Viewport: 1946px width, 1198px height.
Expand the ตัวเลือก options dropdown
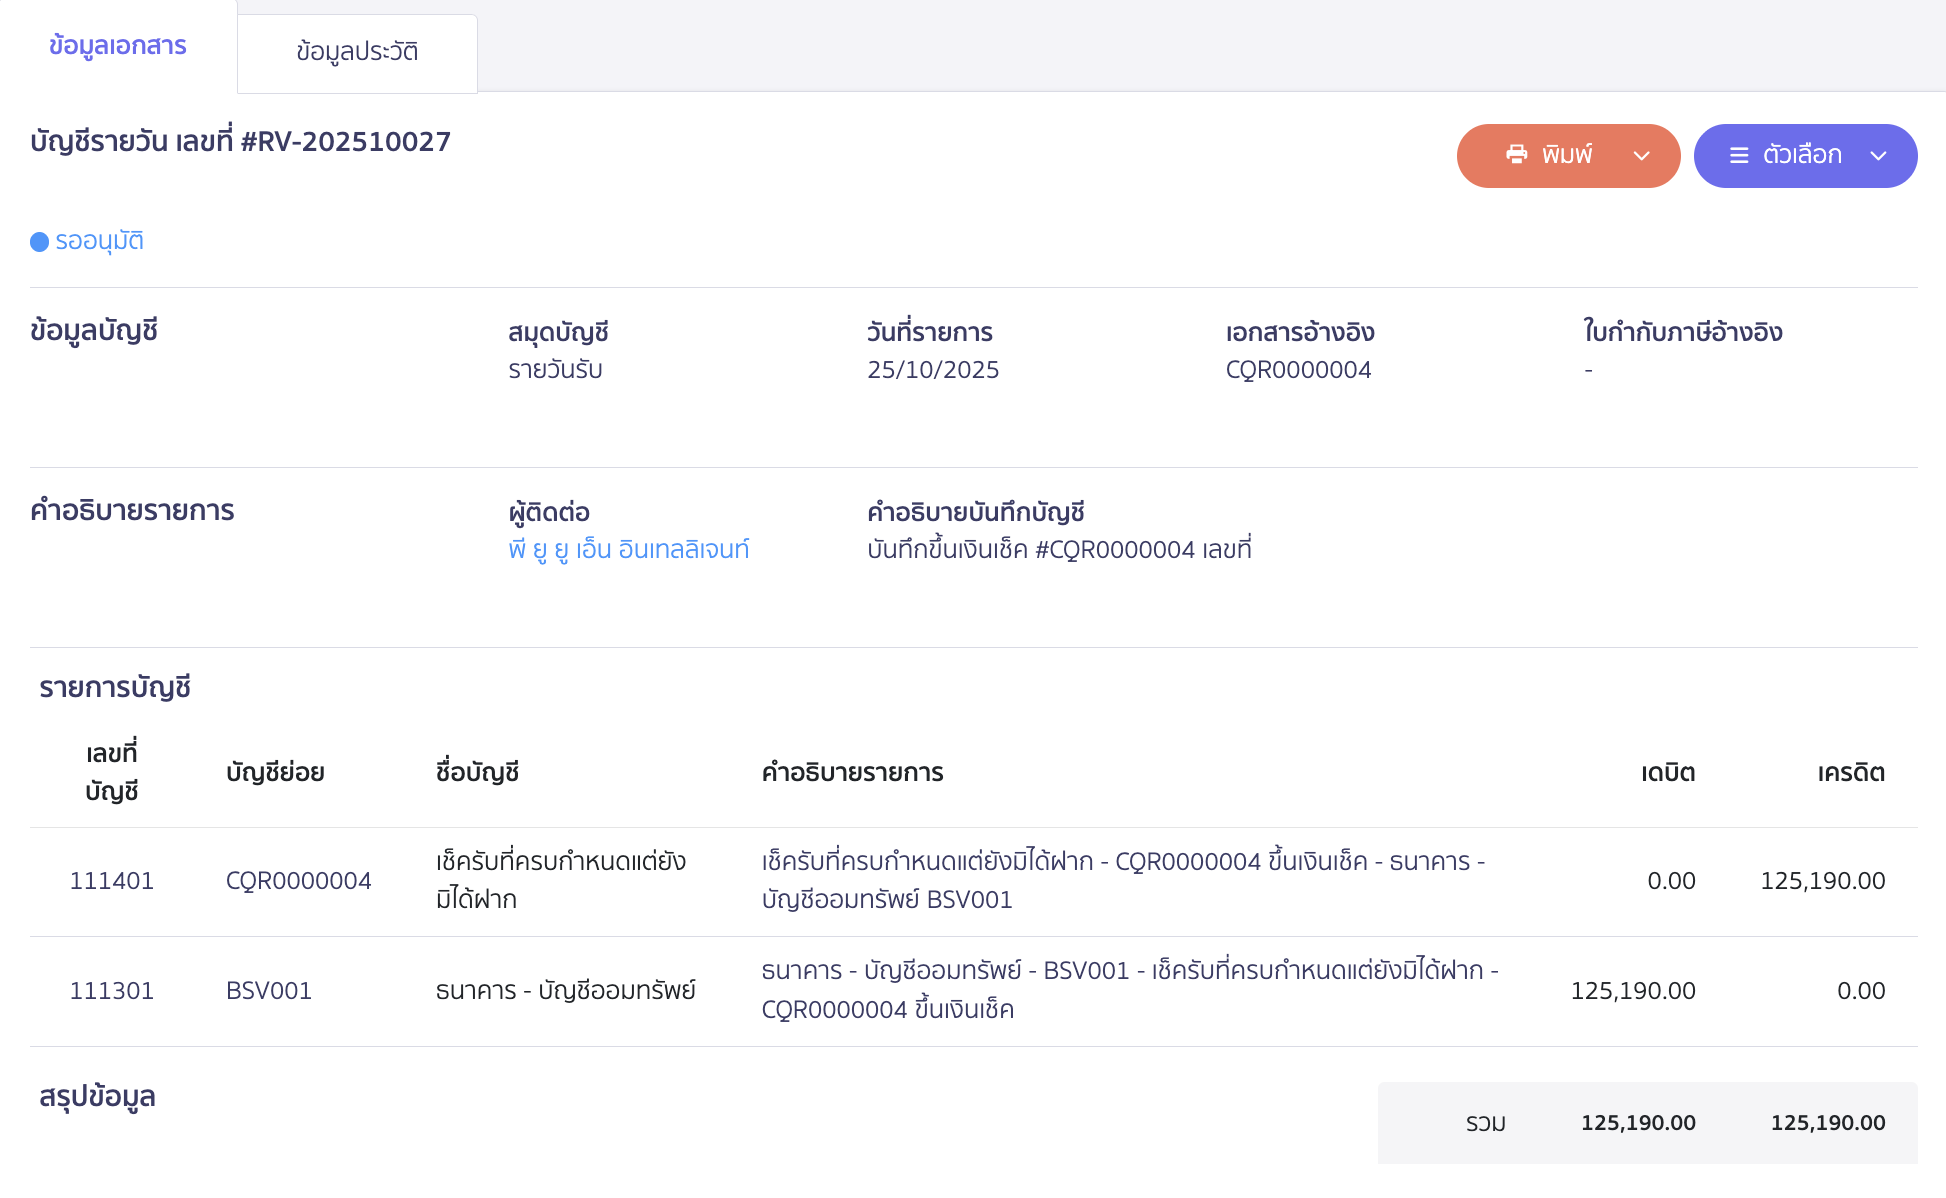pos(1879,156)
